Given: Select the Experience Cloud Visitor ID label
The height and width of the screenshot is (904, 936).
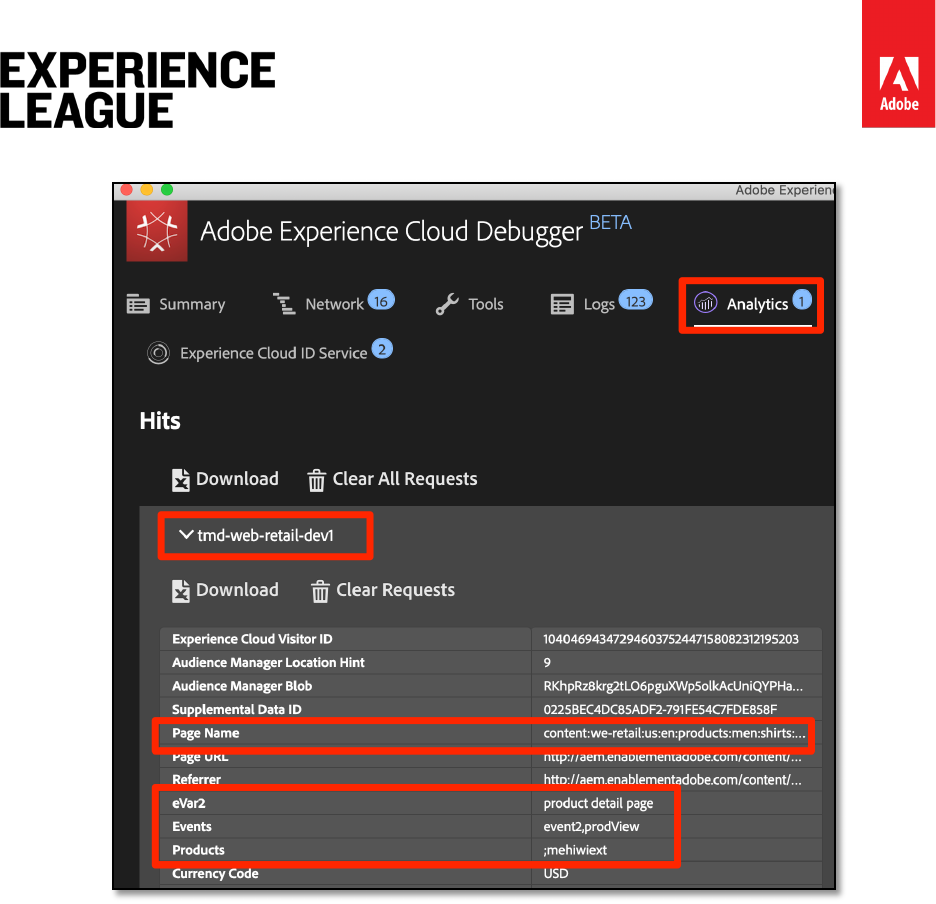Looking at the screenshot, I should click(252, 639).
